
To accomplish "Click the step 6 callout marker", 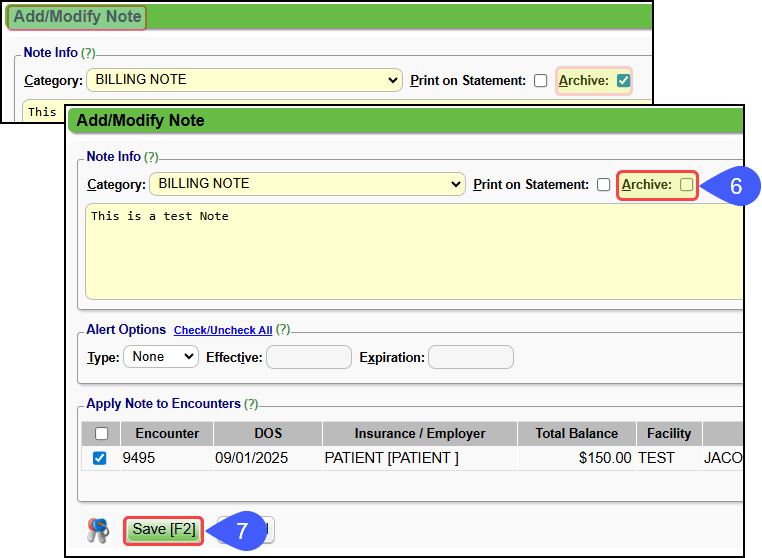I will coord(735,186).
